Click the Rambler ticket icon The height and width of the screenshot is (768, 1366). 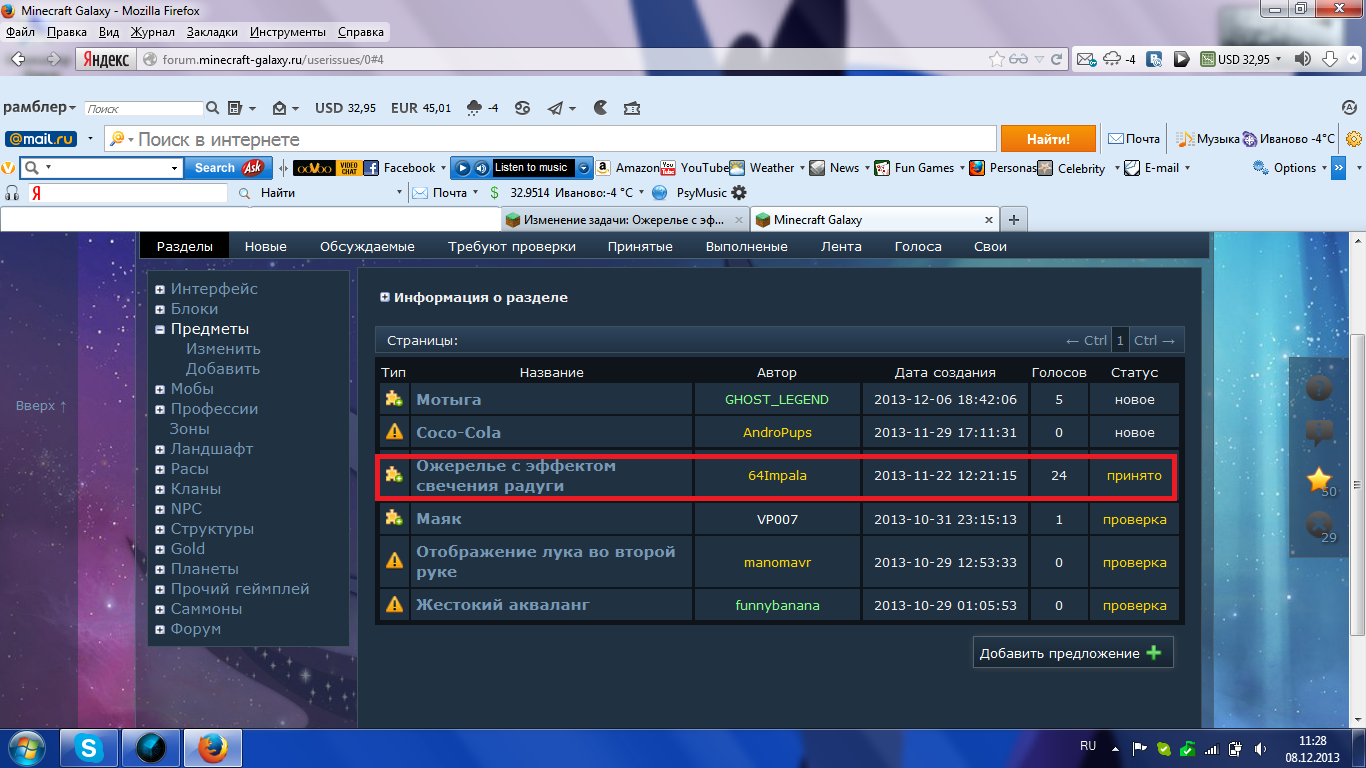(x=632, y=108)
